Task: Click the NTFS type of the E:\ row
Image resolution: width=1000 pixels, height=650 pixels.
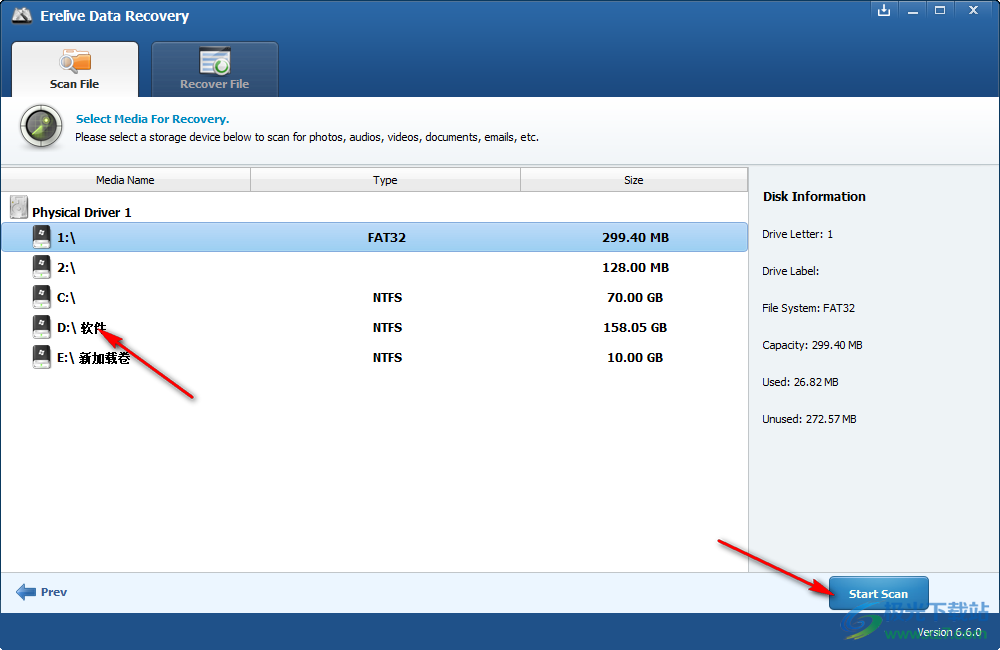Action: point(387,357)
